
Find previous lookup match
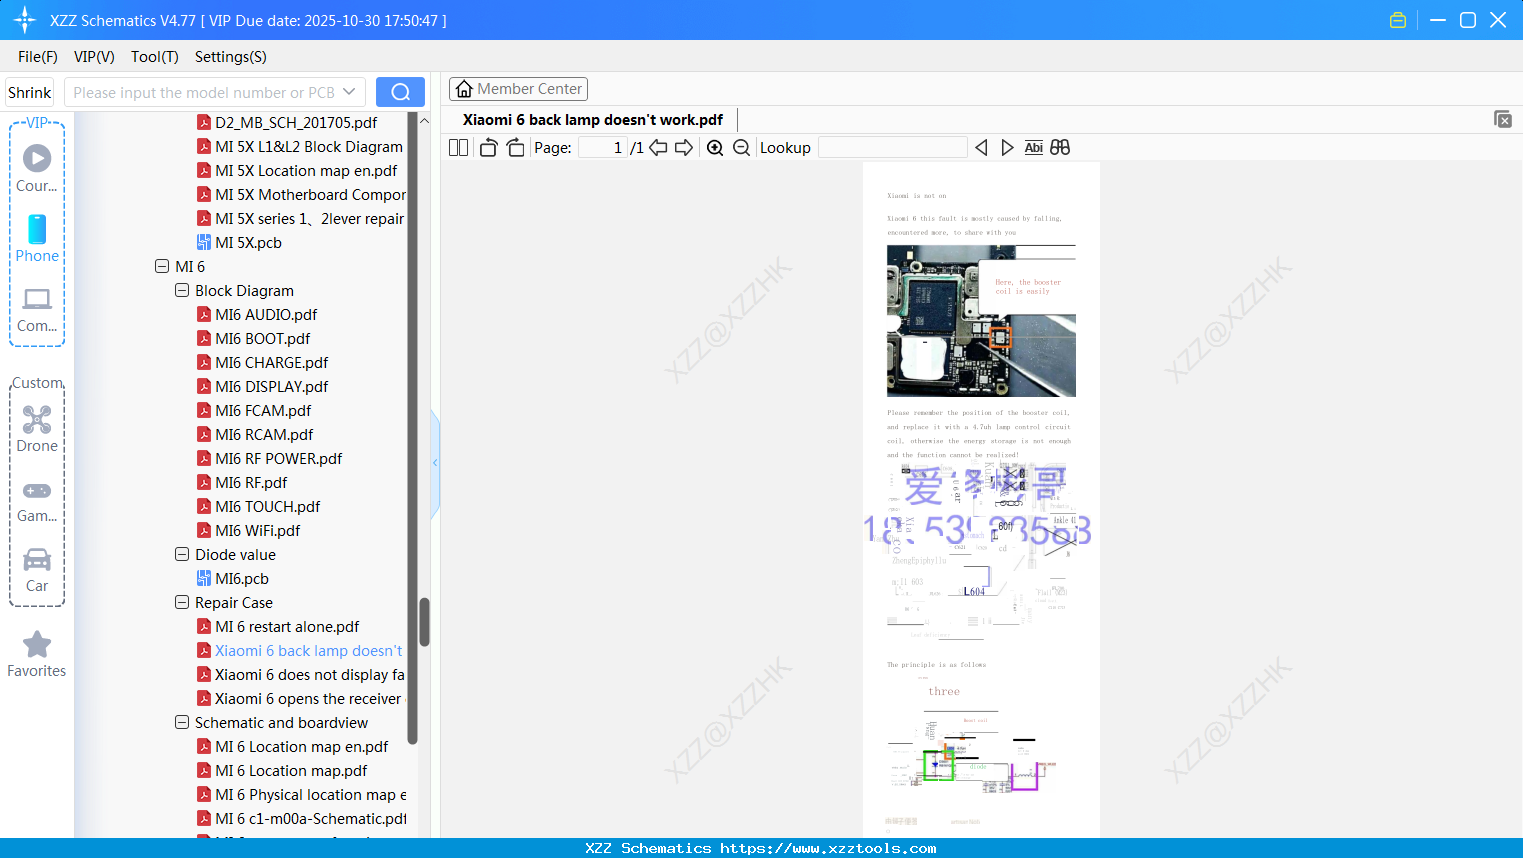[x=981, y=148]
